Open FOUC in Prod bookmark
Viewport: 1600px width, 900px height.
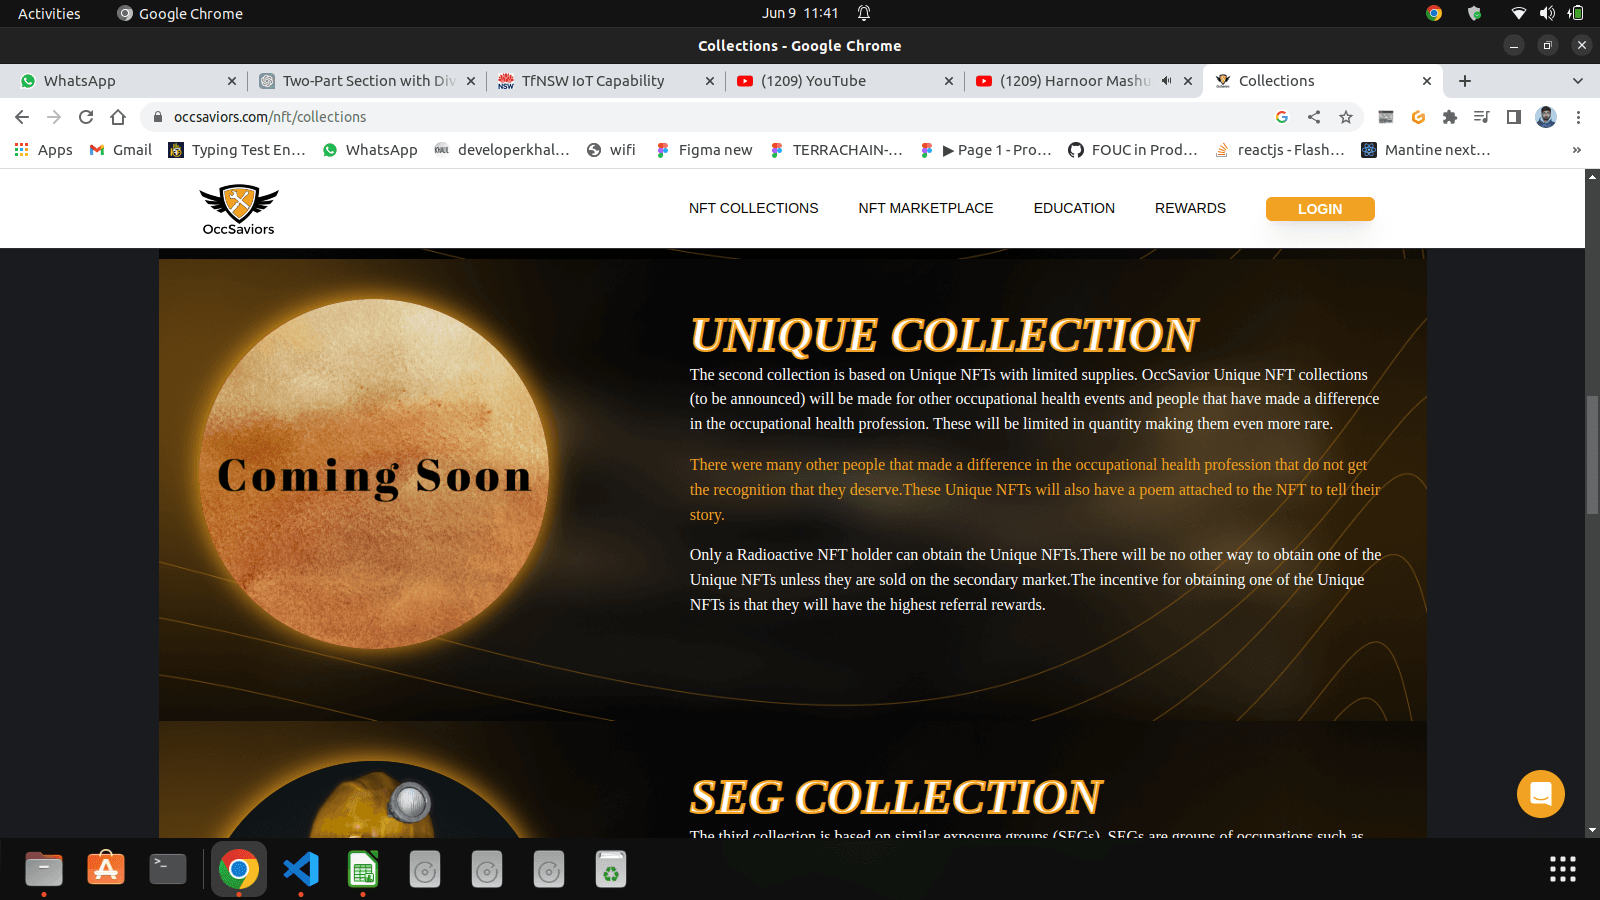pyautogui.click(x=1133, y=150)
